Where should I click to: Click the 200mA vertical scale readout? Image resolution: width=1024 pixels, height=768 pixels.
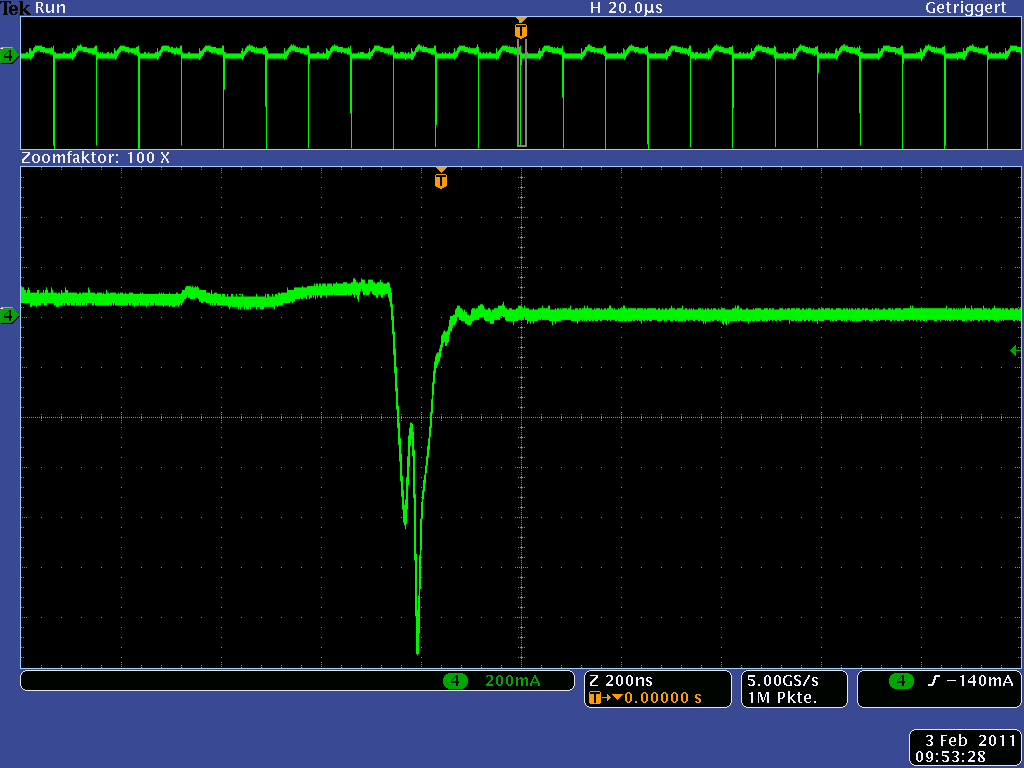click(513, 681)
